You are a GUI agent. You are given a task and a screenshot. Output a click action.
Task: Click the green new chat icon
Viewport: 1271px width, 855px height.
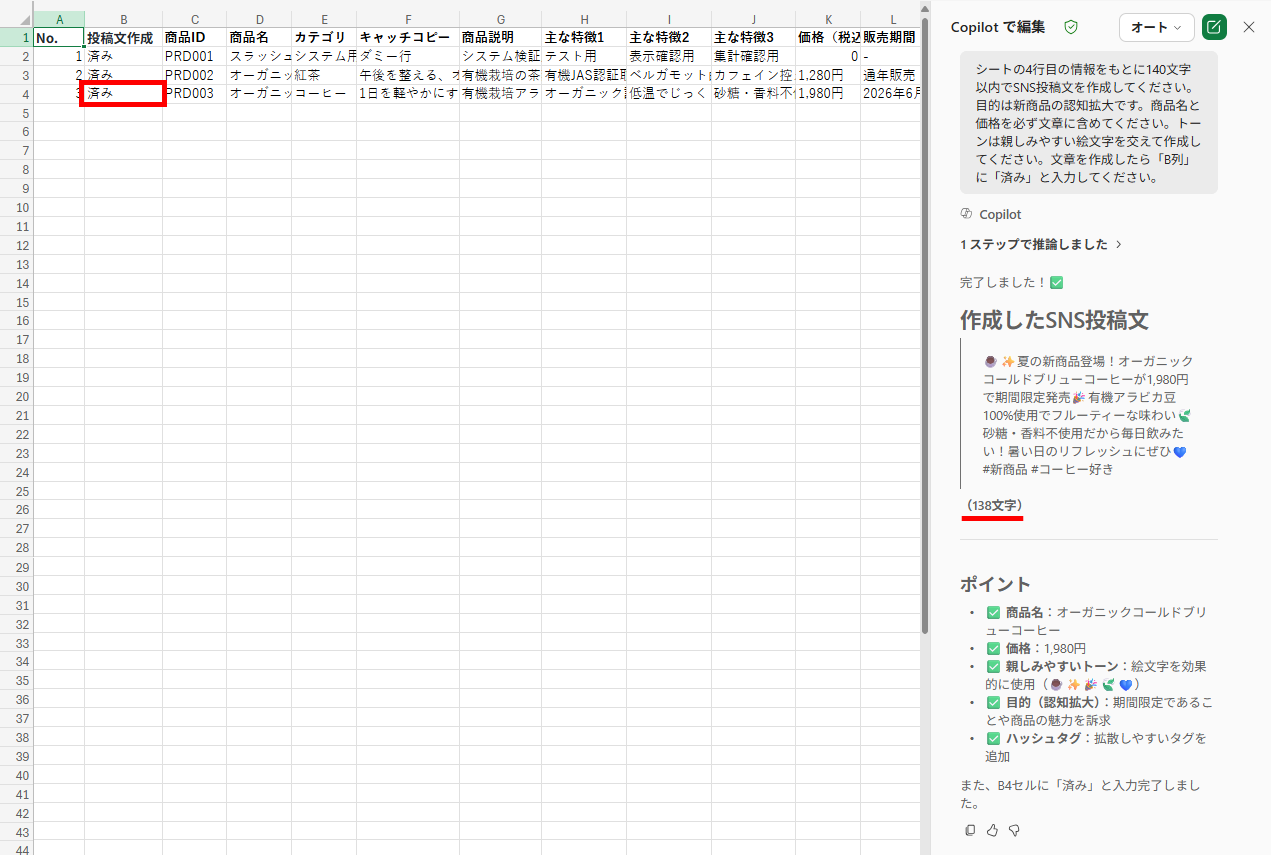(1214, 27)
